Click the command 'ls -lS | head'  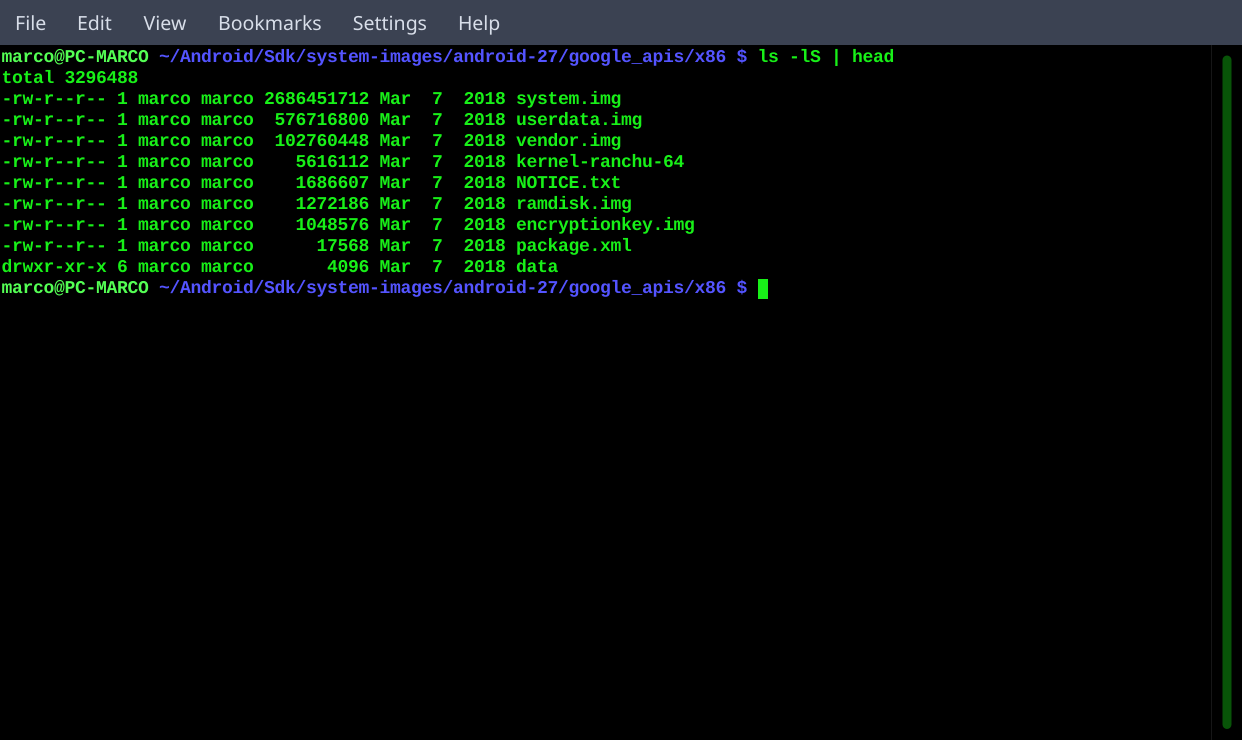coord(826,57)
